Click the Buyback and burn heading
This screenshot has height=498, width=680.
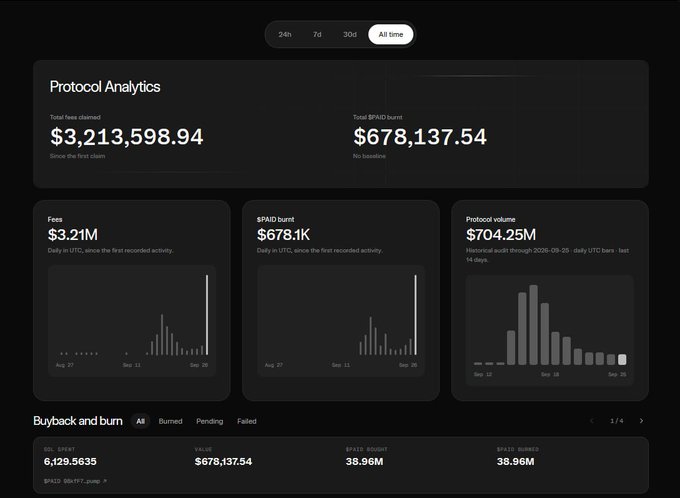(x=78, y=421)
